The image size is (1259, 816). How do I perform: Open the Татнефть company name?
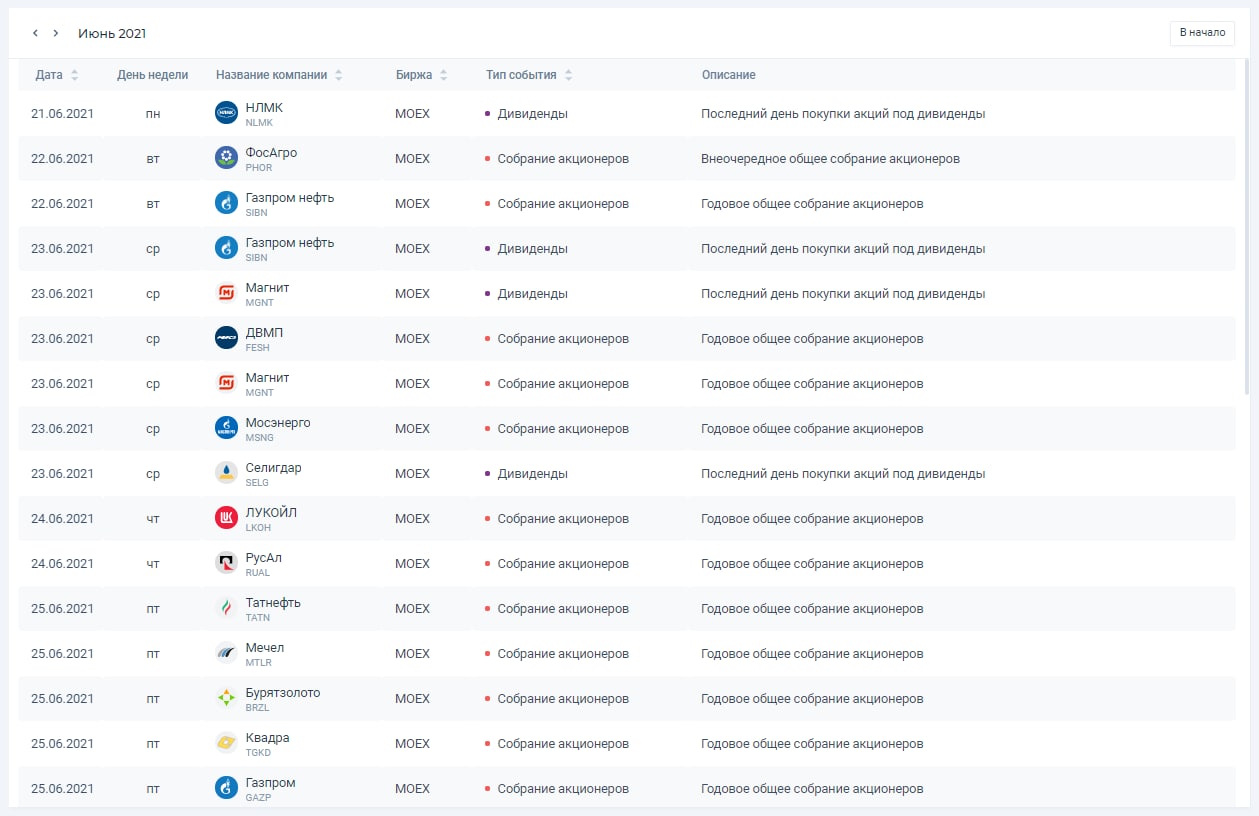tap(273, 602)
